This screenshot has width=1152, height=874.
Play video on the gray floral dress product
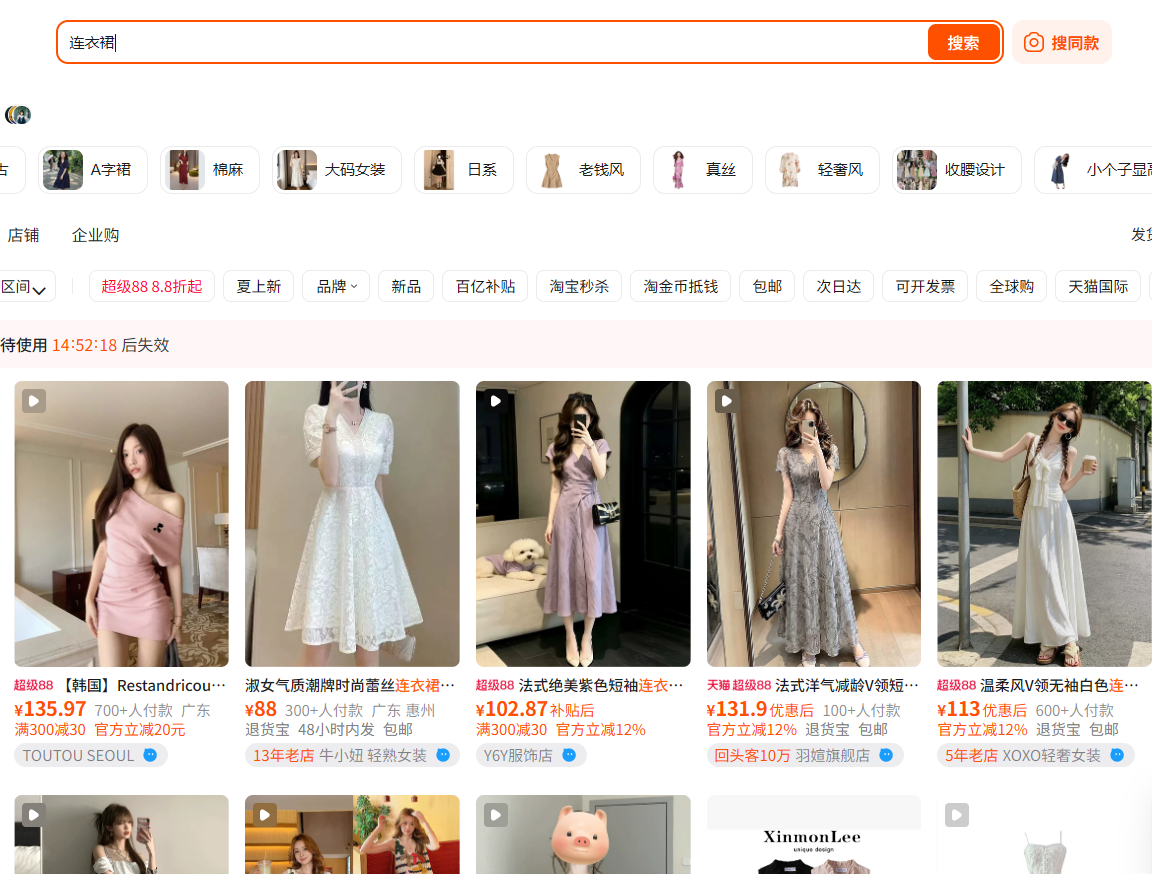click(727, 401)
